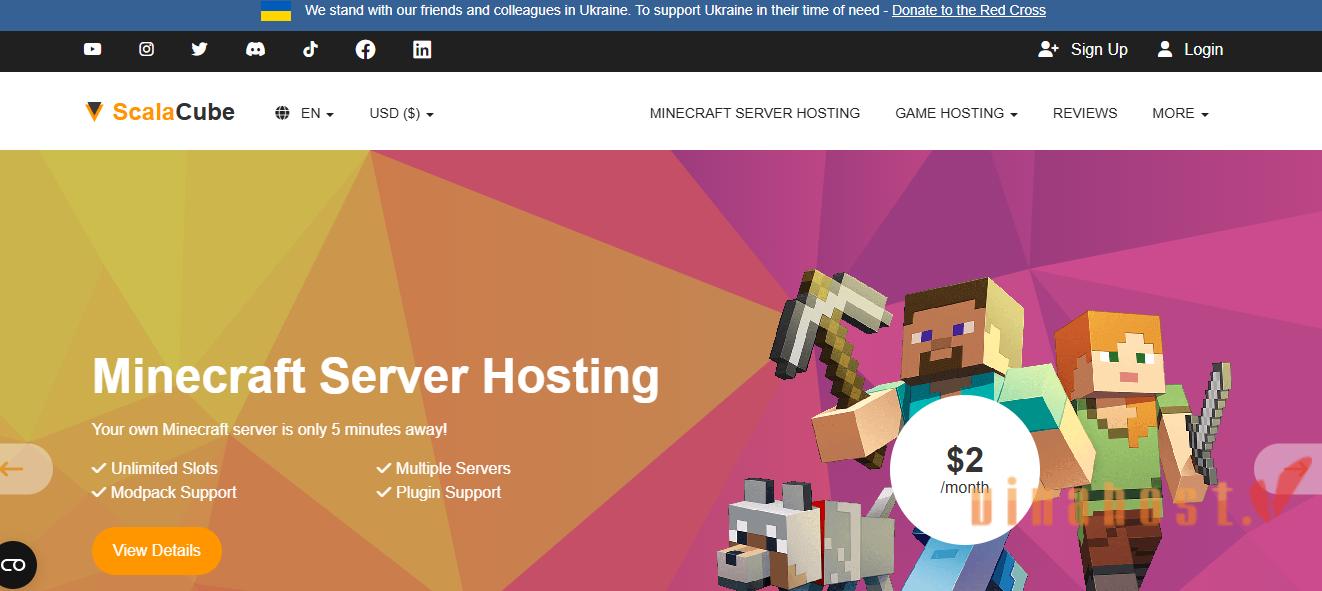Click the globe language icon
Viewport: 1322px width, 591px height.
pyautogui.click(x=282, y=113)
